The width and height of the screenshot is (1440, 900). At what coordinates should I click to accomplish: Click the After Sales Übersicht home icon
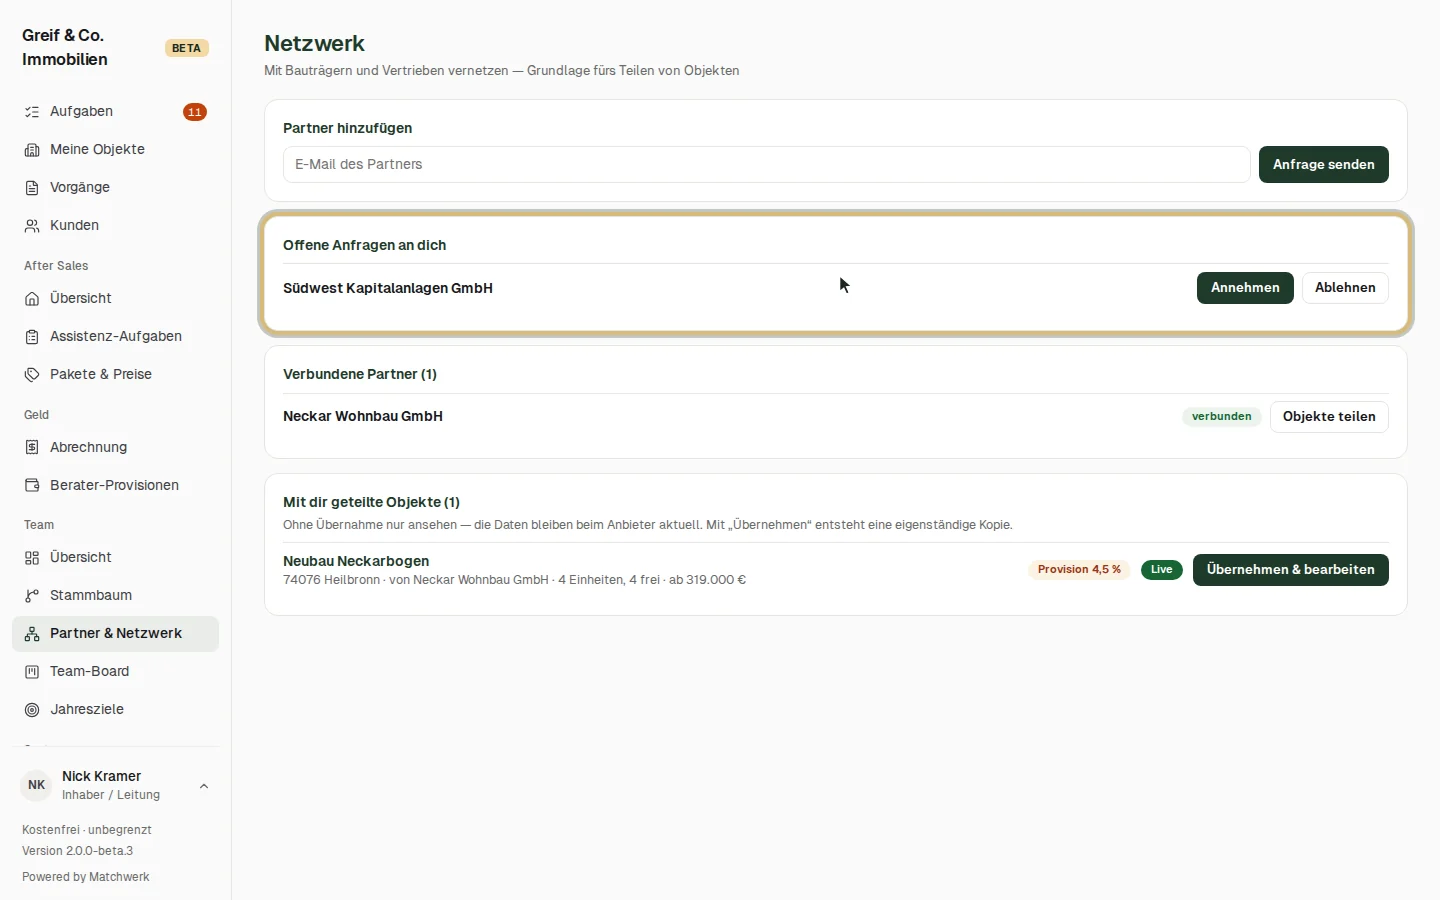click(x=32, y=299)
